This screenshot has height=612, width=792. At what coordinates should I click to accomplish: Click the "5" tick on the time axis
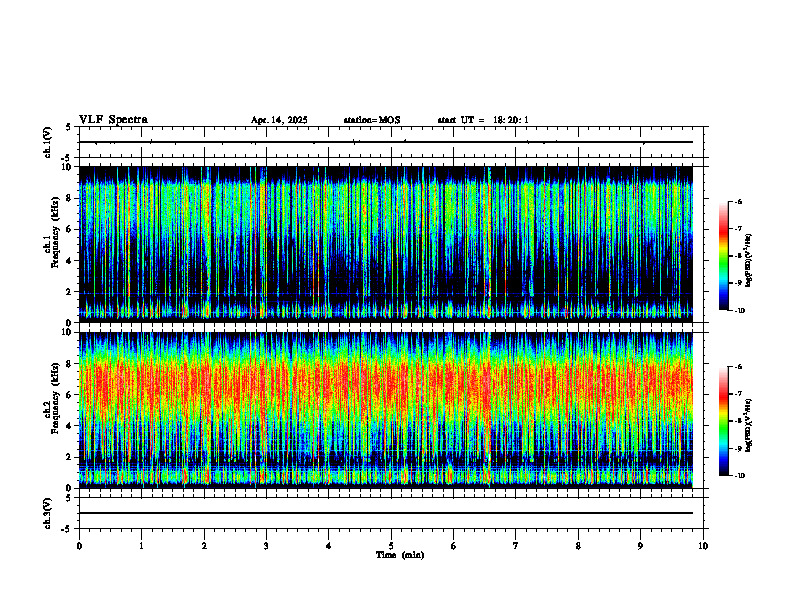click(x=391, y=546)
